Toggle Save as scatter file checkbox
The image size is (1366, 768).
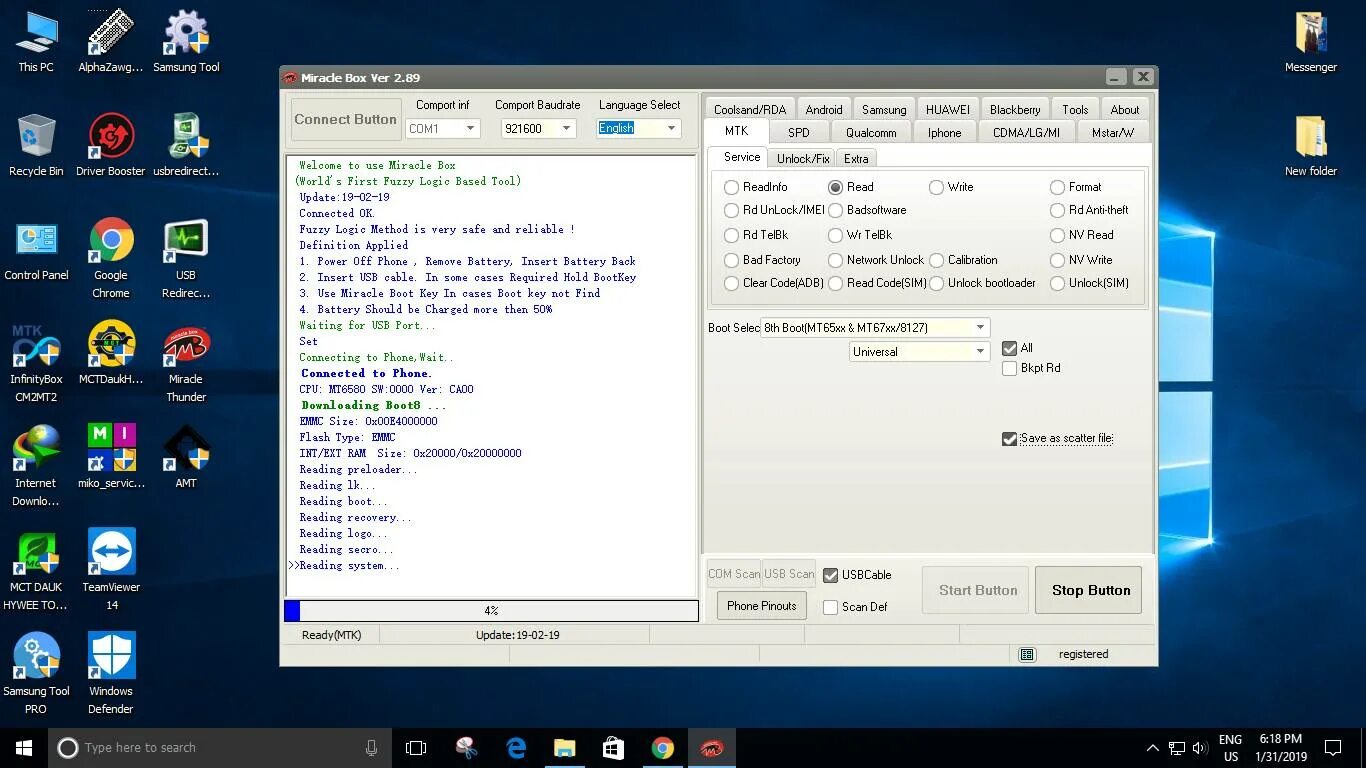[x=1009, y=438]
